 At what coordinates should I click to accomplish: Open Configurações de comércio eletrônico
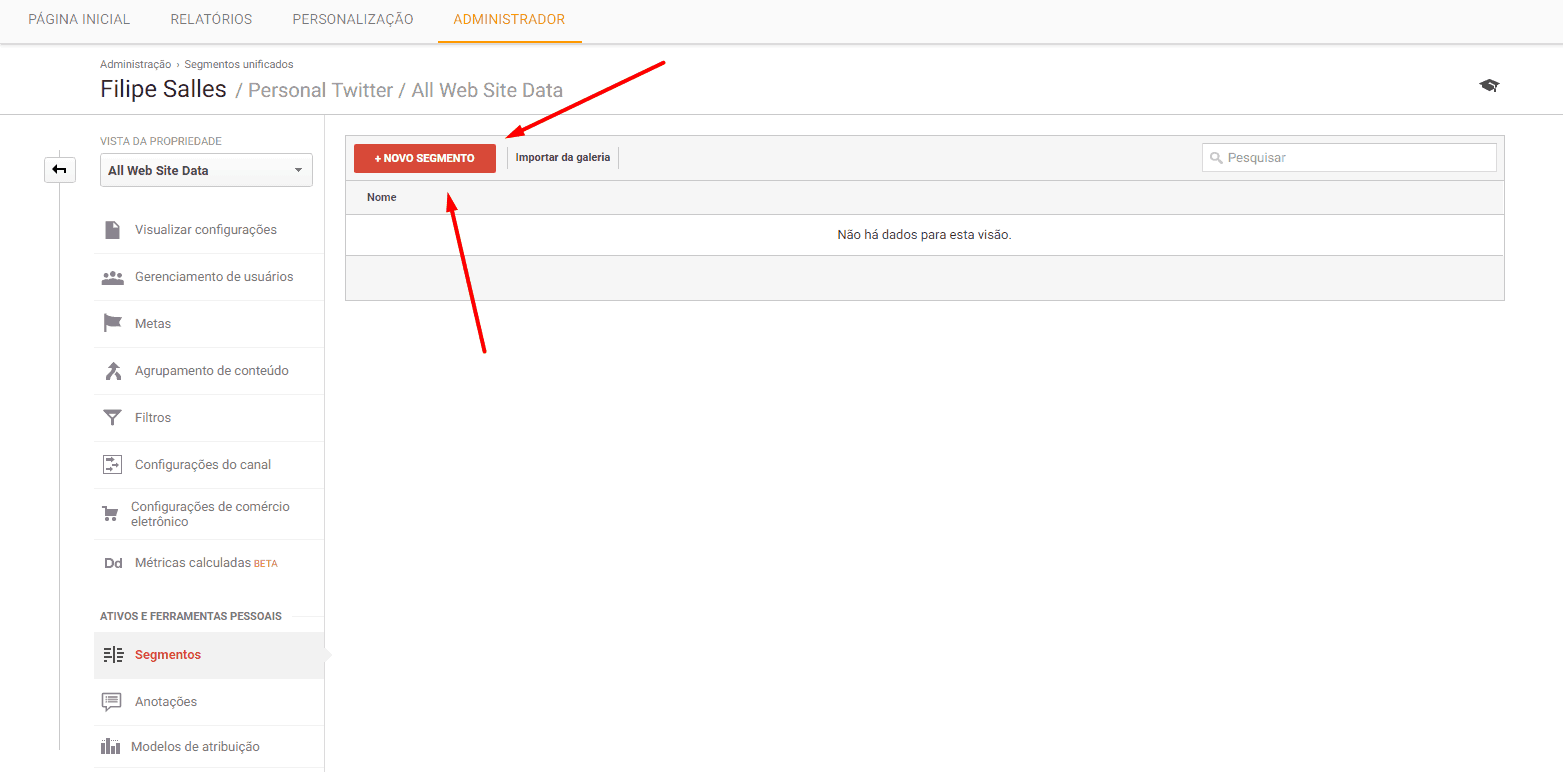pos(209,514)
